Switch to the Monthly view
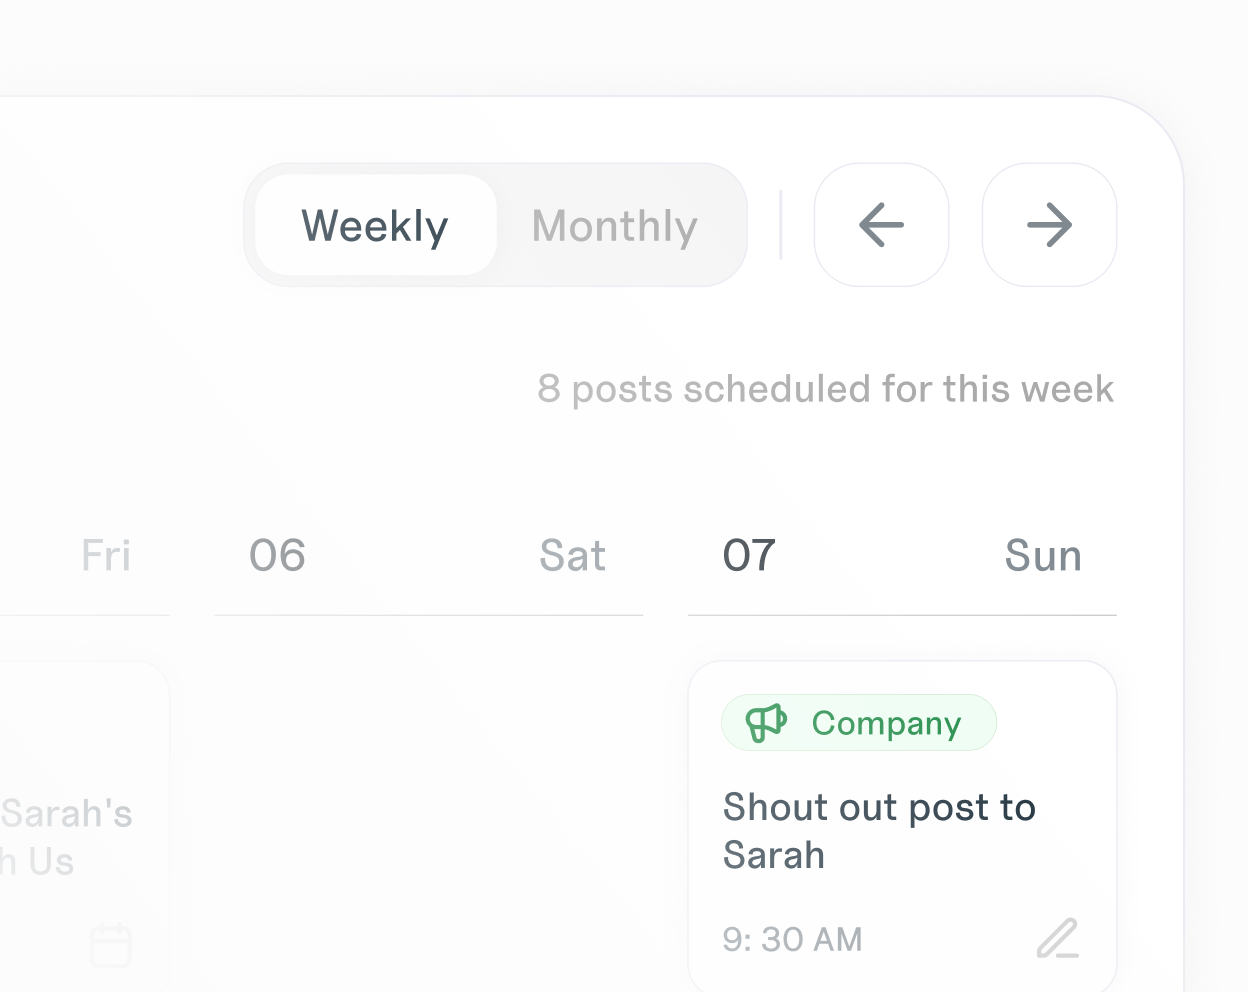This screenshot has width=1248, height=992. click(x=614, y=226)
